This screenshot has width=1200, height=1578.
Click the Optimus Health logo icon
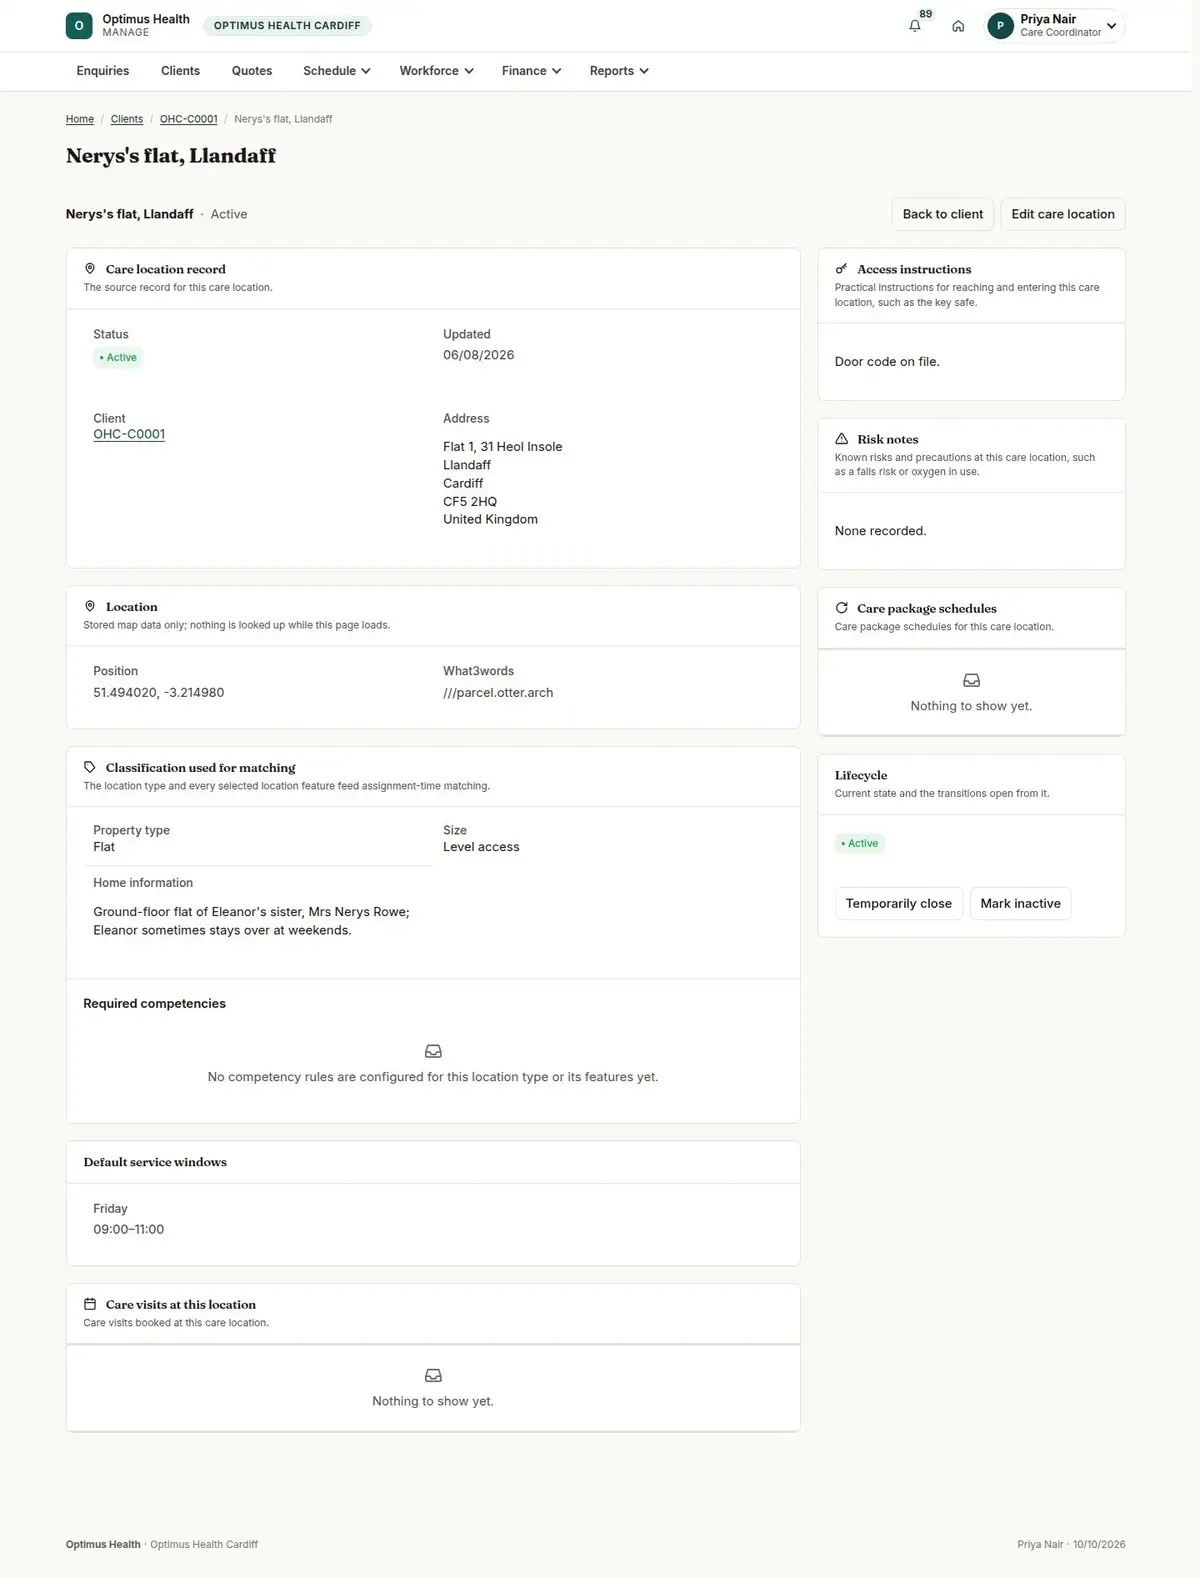[x=79, y=26]
